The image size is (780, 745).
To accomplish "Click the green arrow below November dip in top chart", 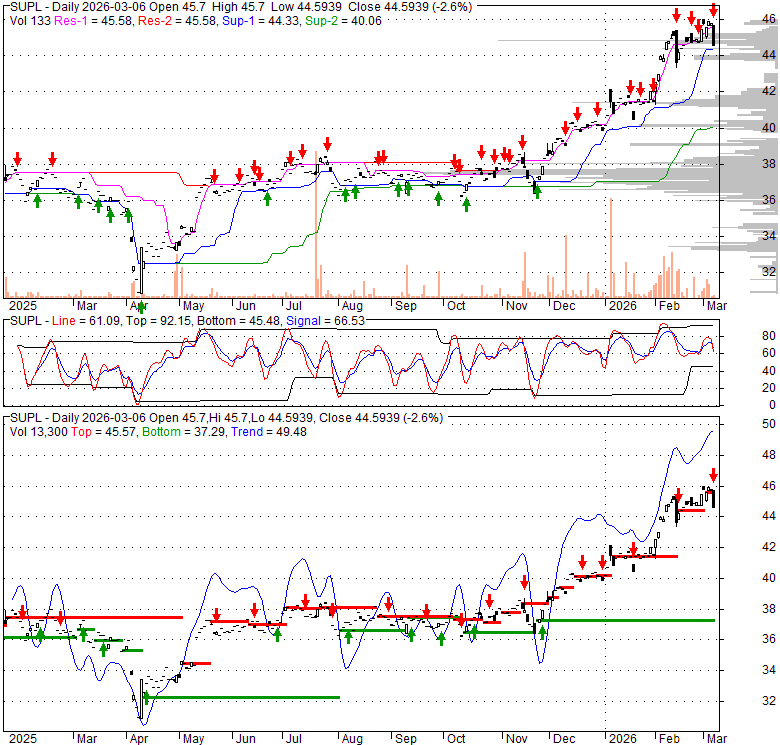I will click(537, 191).
